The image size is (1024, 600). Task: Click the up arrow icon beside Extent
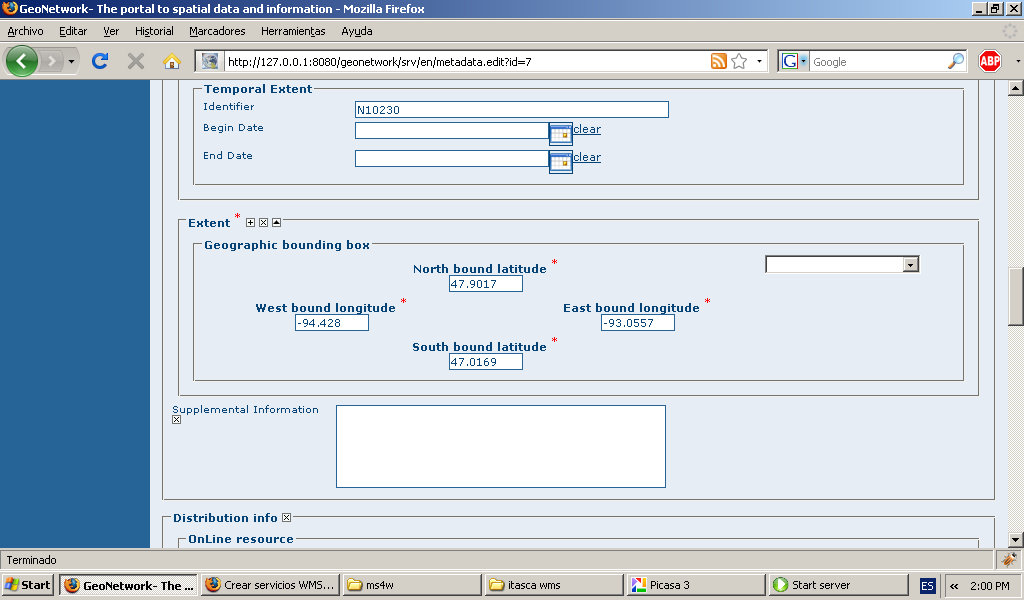pos(277,223)
